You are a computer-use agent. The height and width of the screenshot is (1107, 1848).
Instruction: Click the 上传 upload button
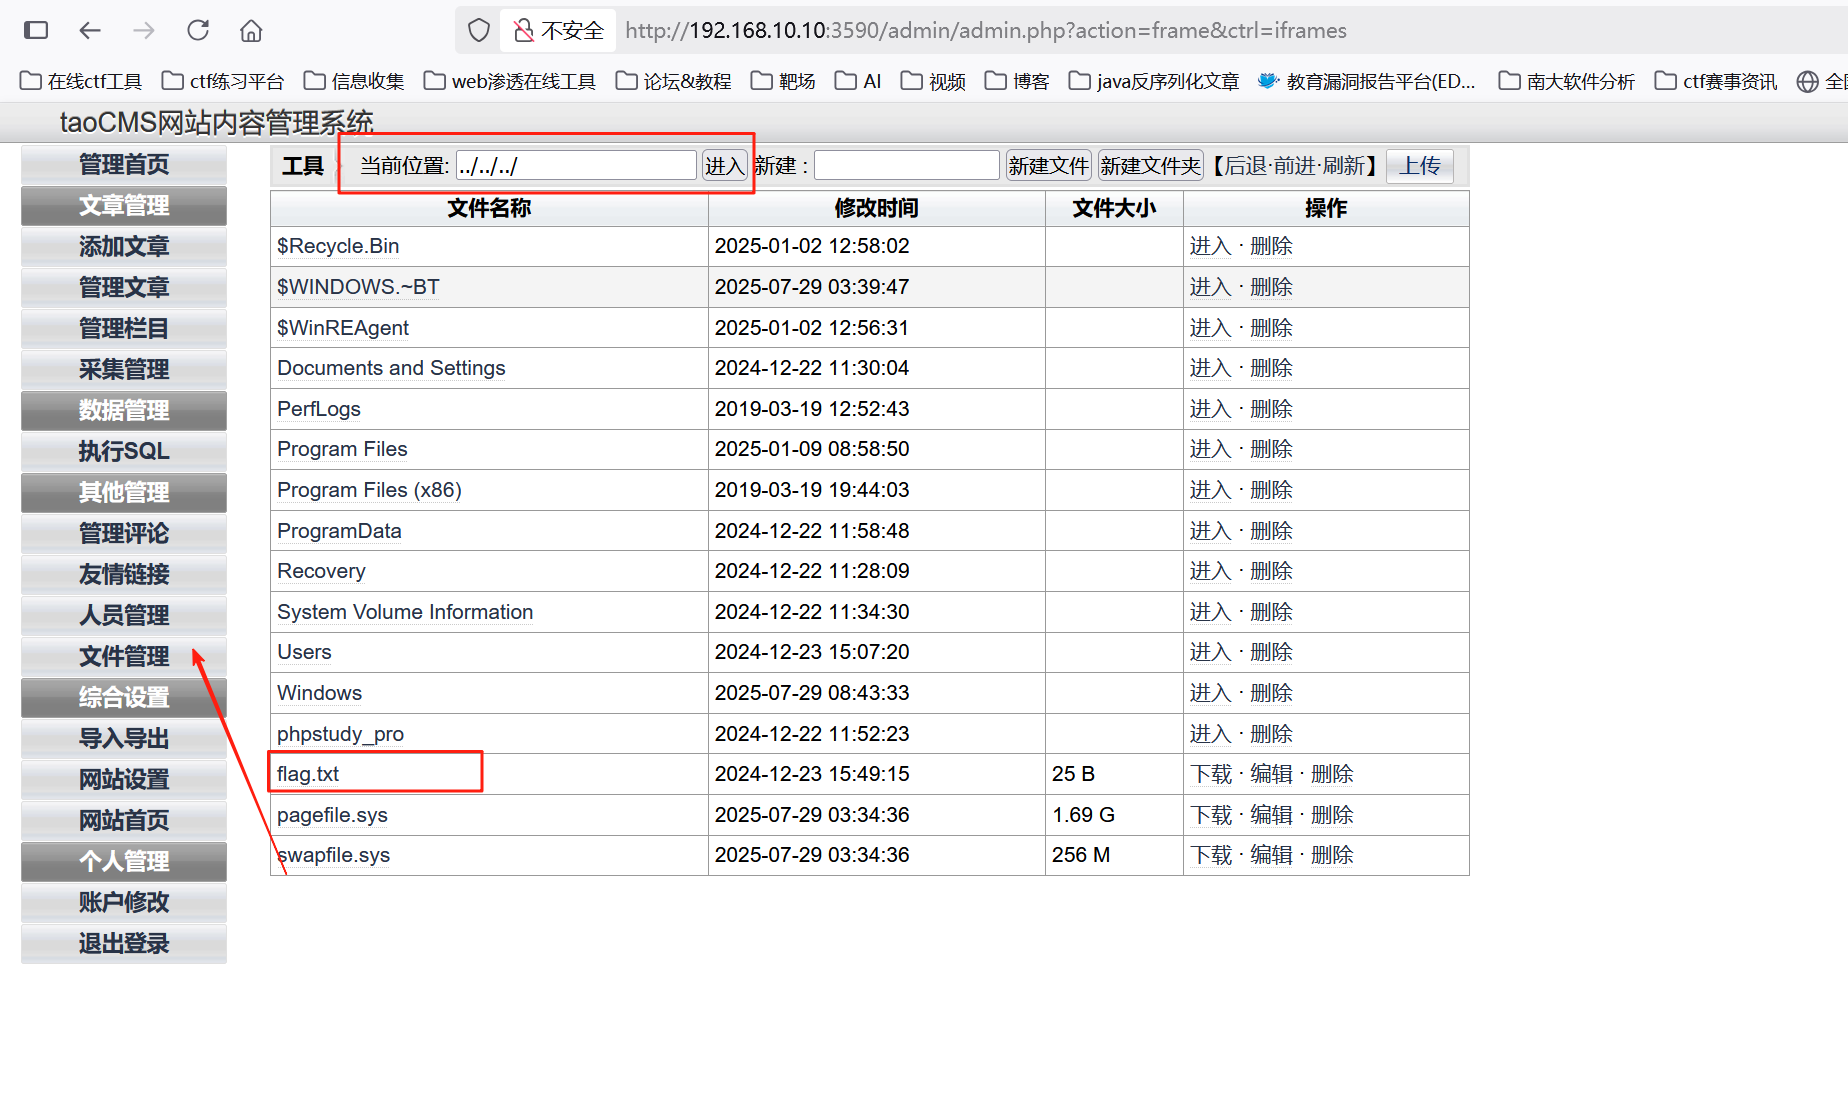coord(1420,166)
